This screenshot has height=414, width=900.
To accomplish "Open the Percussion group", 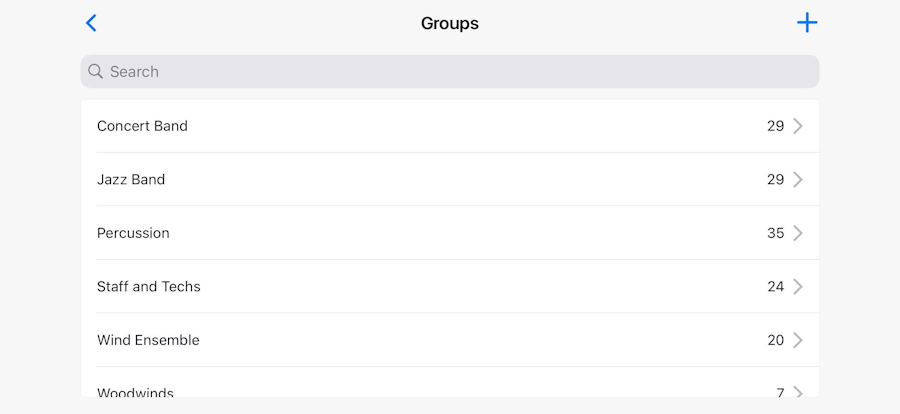I will click(x=133, y=233).
